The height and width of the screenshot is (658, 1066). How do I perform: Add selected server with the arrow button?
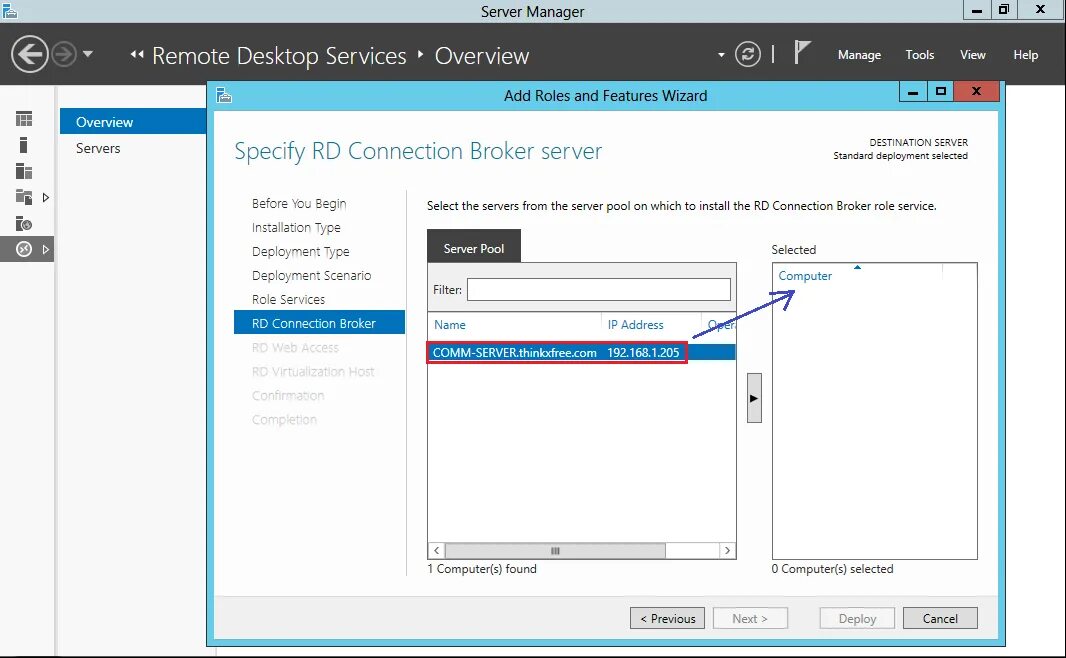pos(754,398)
